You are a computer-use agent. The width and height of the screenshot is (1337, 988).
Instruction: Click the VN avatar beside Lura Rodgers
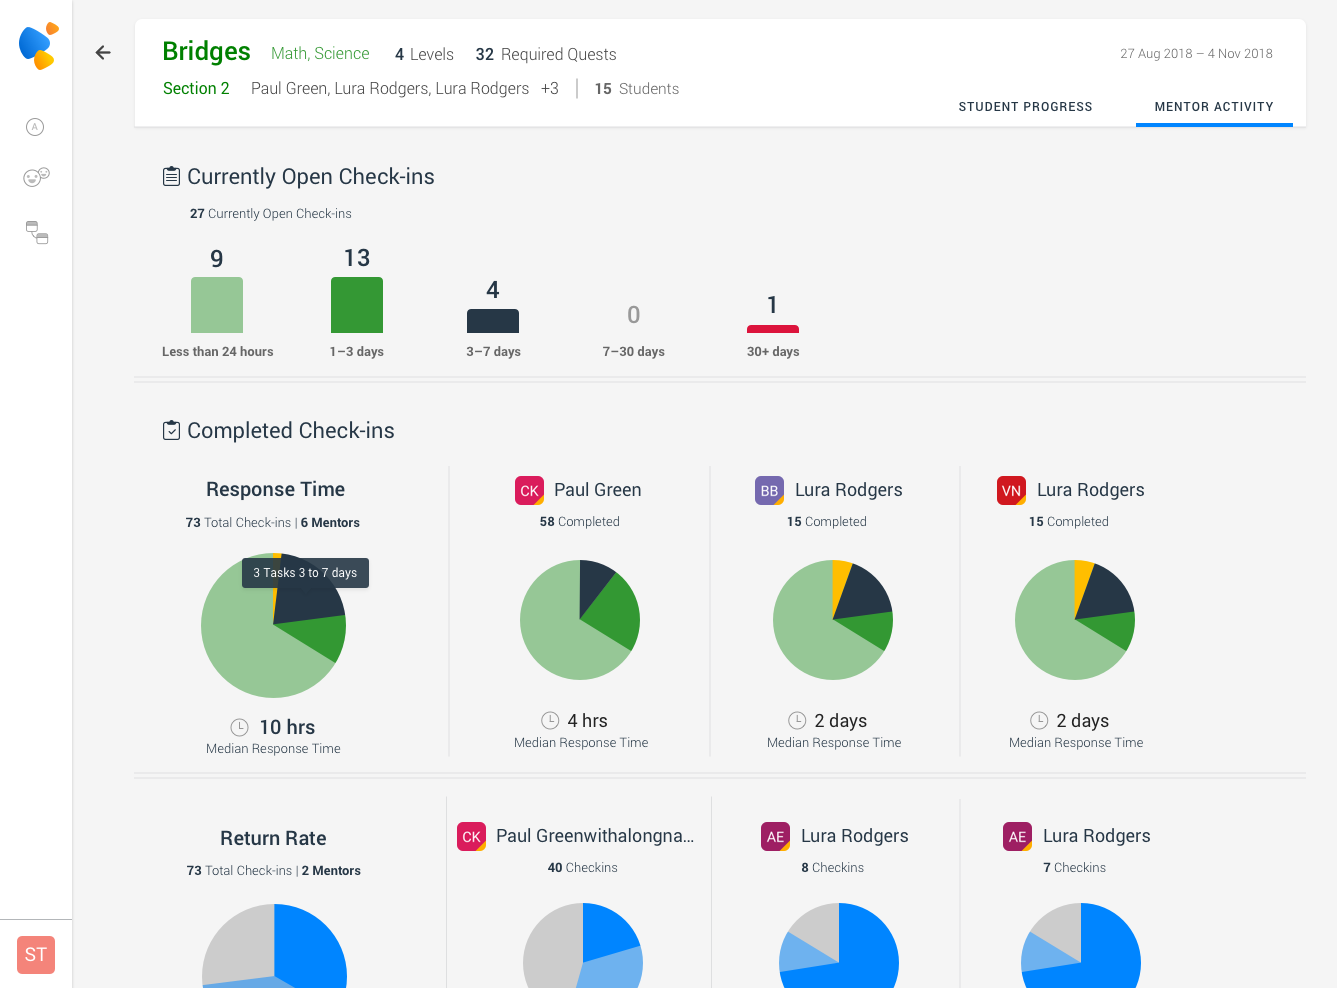point(1011,490)
